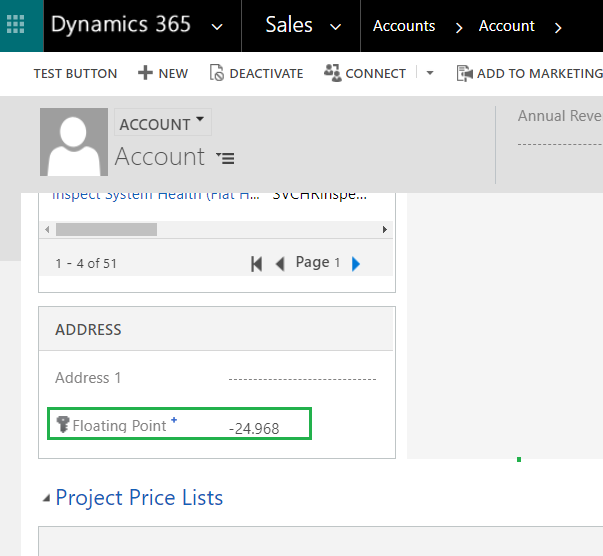Collapse the Project Price Lists section triangle
603x556 pixels.
coord(47,498)
